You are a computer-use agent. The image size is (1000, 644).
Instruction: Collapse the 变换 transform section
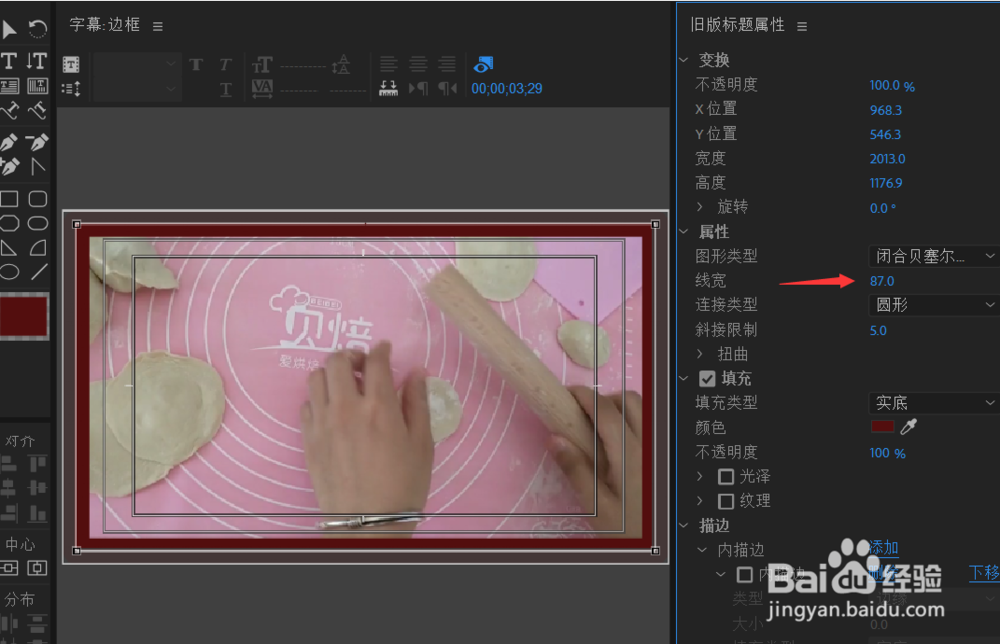(x=684, y=60)
